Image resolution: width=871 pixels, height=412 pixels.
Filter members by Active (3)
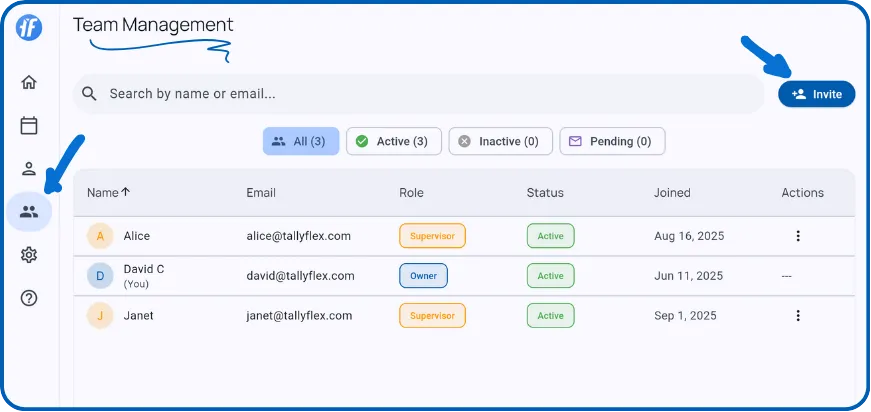392,142
